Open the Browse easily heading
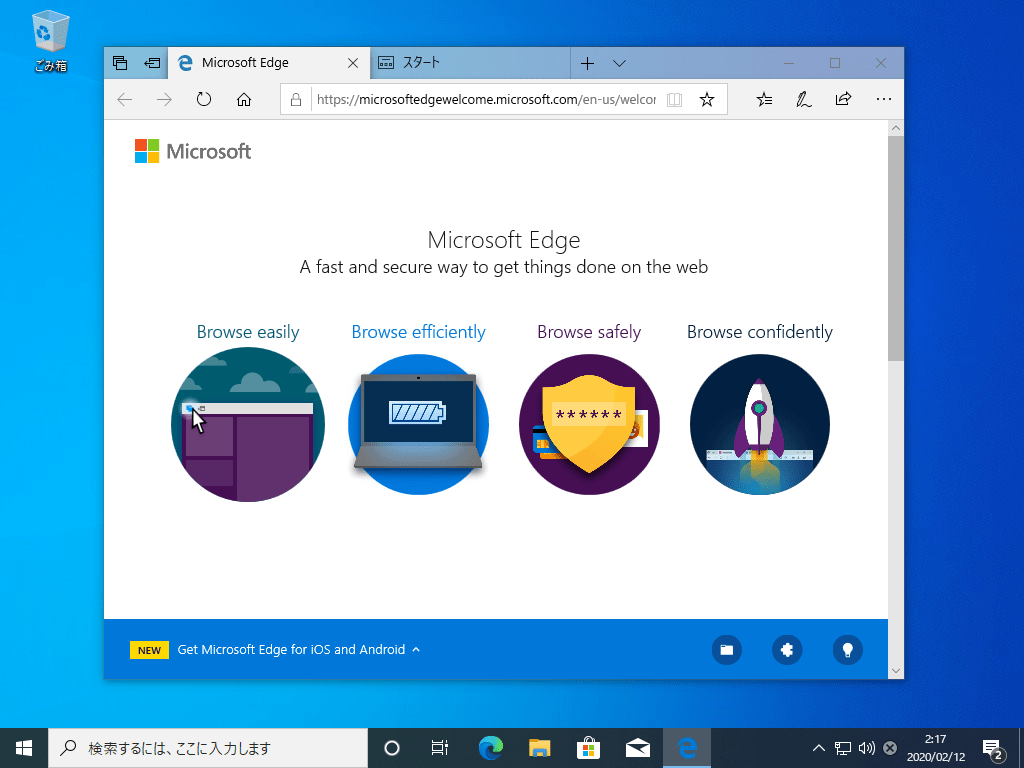 (x=248, y=332)
